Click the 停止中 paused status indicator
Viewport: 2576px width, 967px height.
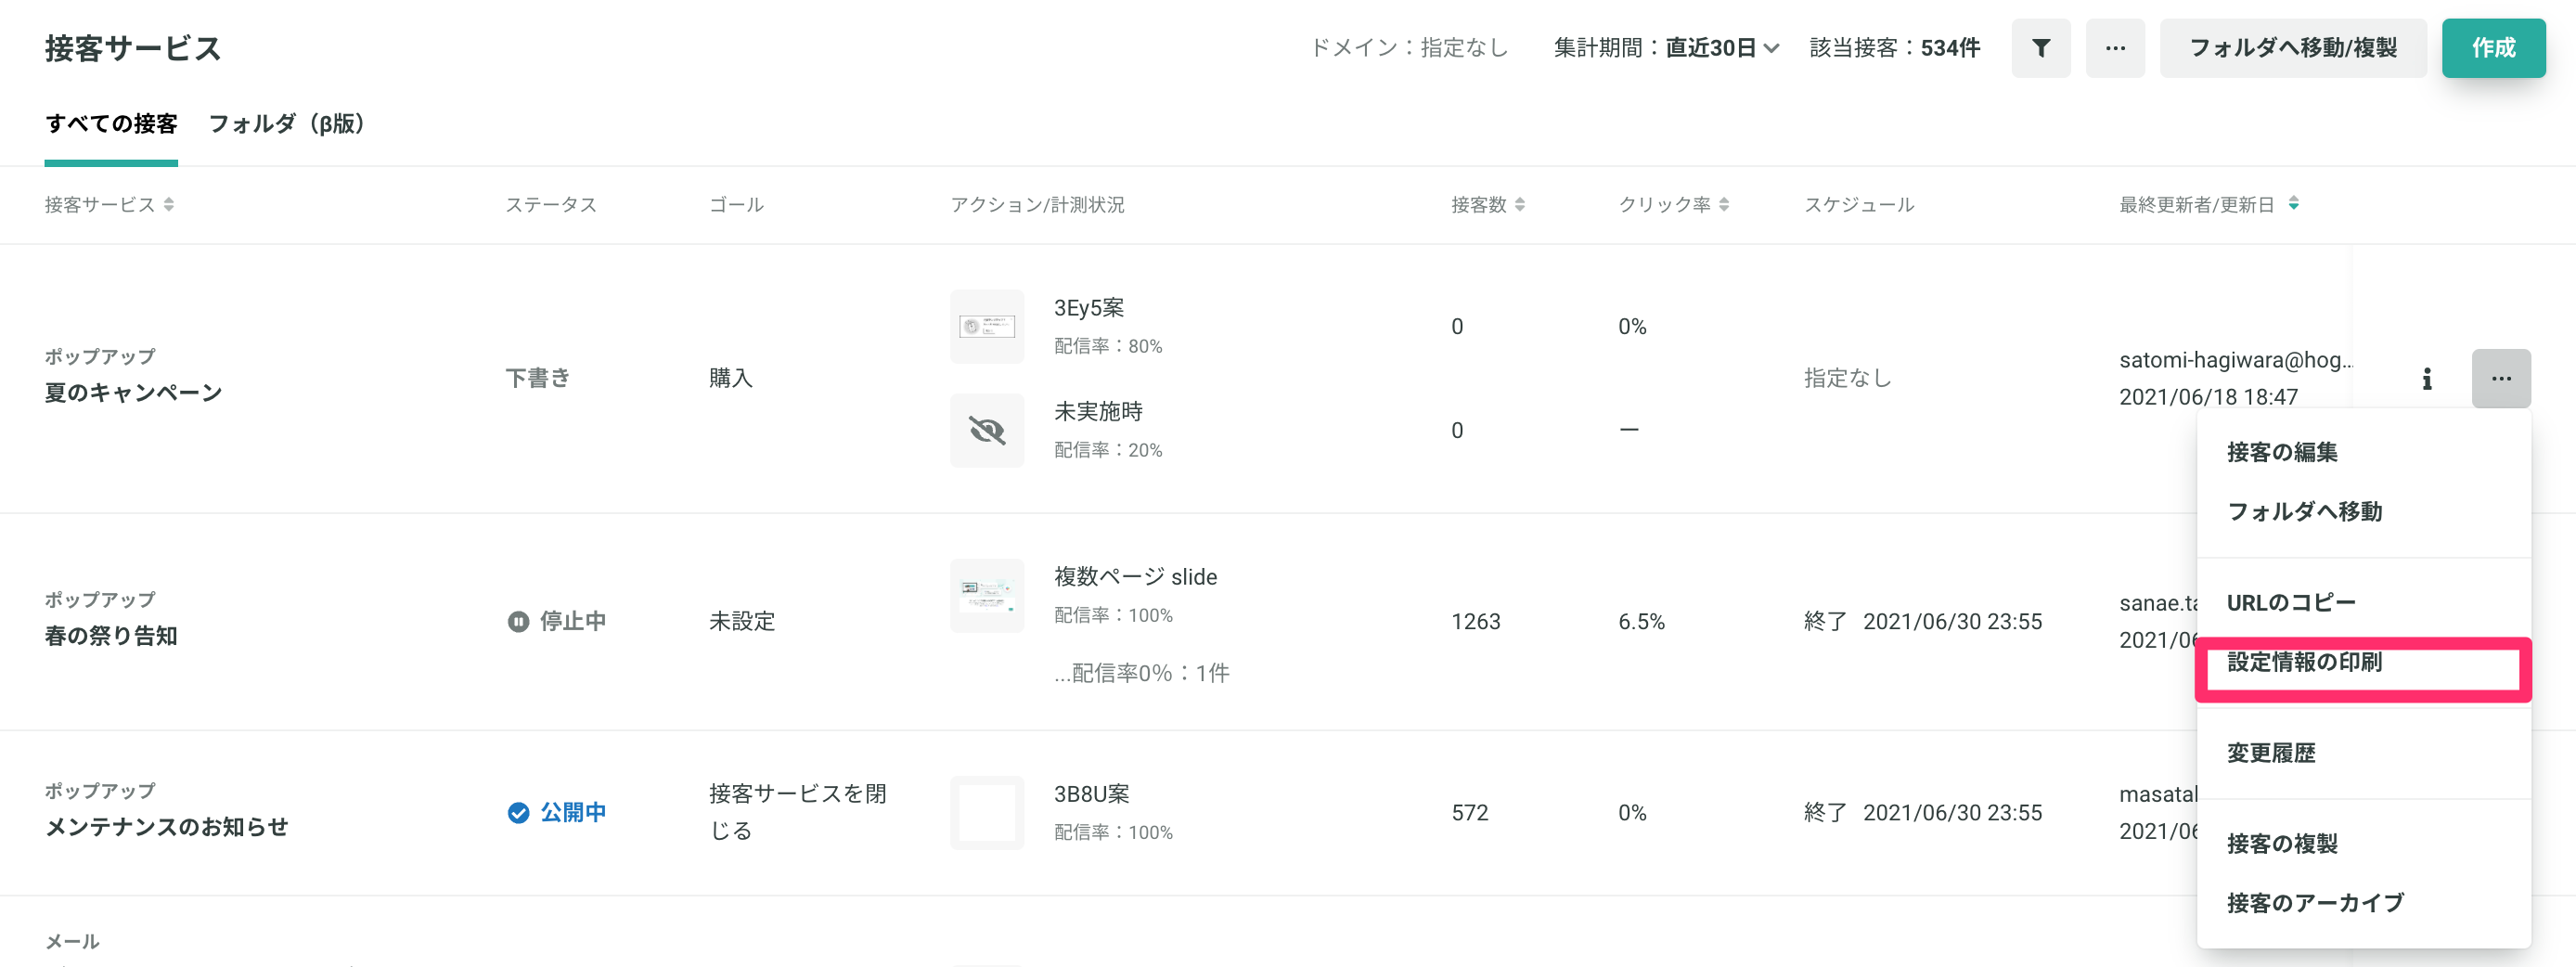coord(557,622)
